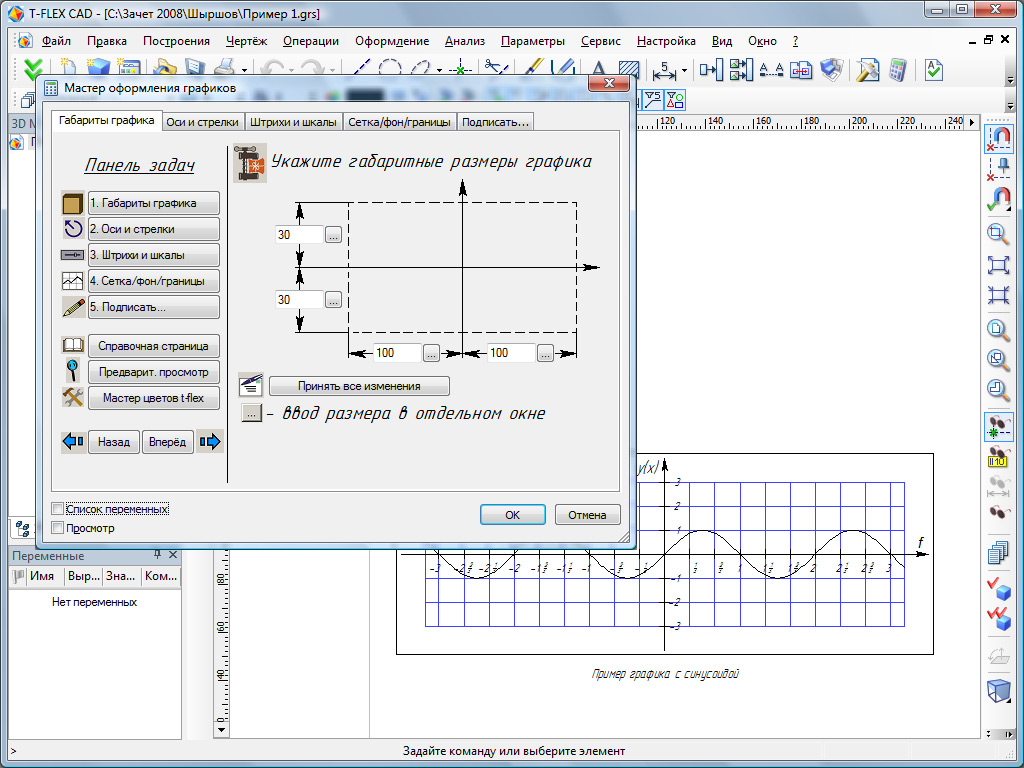Click the 3D wireframe cube icon at bottom right
This screenshot has width=1024, height=768.
[999, 690]
